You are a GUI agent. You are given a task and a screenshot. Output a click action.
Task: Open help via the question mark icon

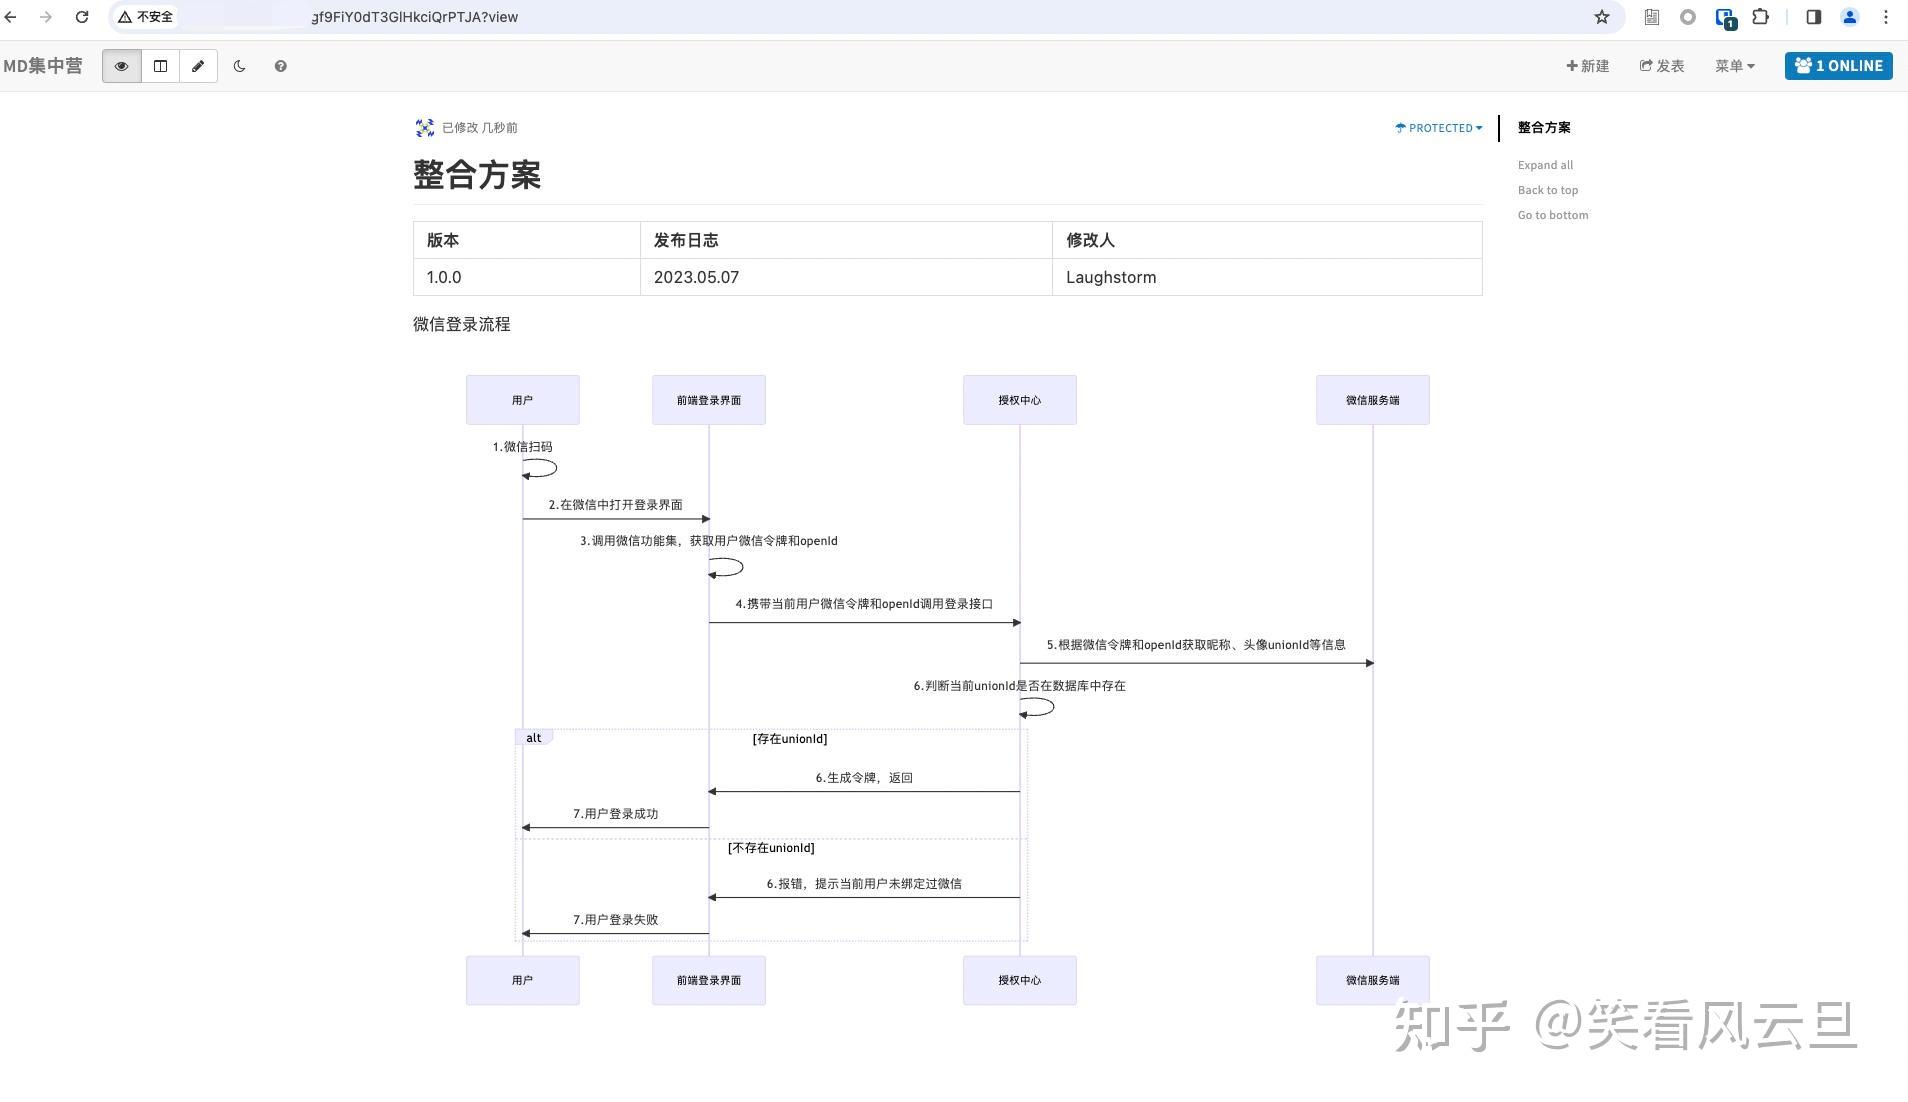tap(280, 65)
